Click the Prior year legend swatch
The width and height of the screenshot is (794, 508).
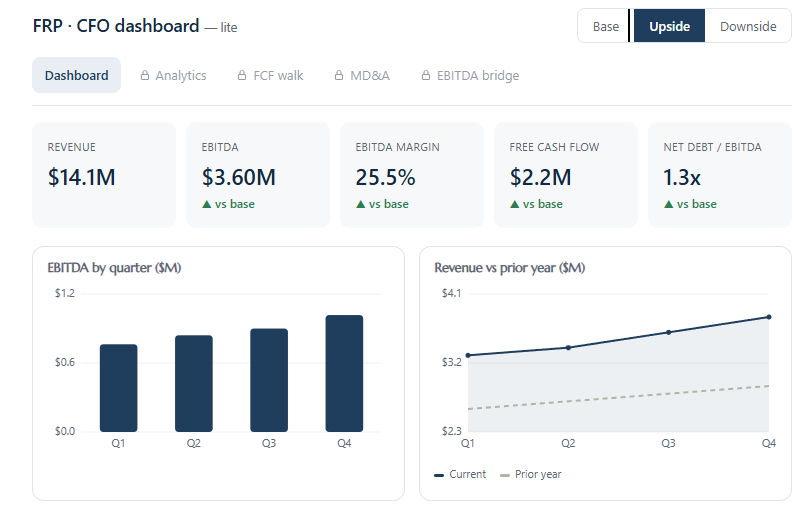click(x=504, y=475)
